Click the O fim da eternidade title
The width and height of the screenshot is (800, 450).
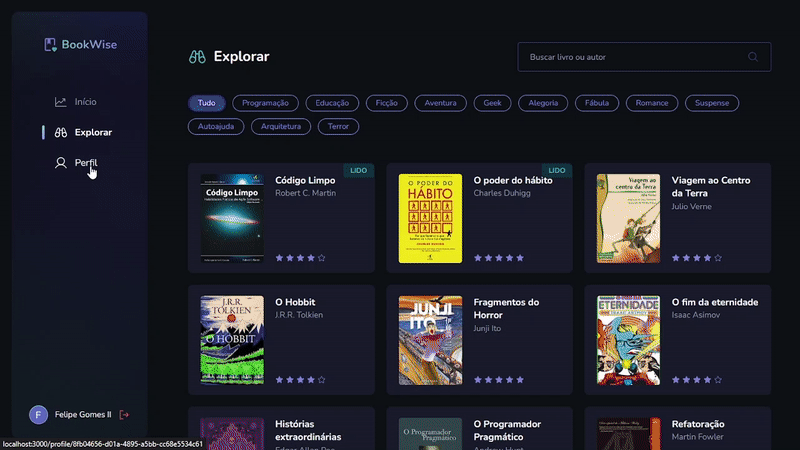[715, 303]
